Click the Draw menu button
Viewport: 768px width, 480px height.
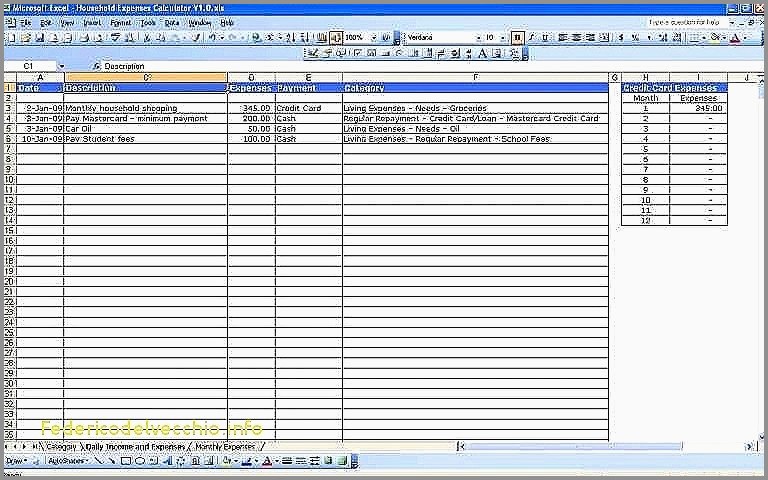coord(15,461)
